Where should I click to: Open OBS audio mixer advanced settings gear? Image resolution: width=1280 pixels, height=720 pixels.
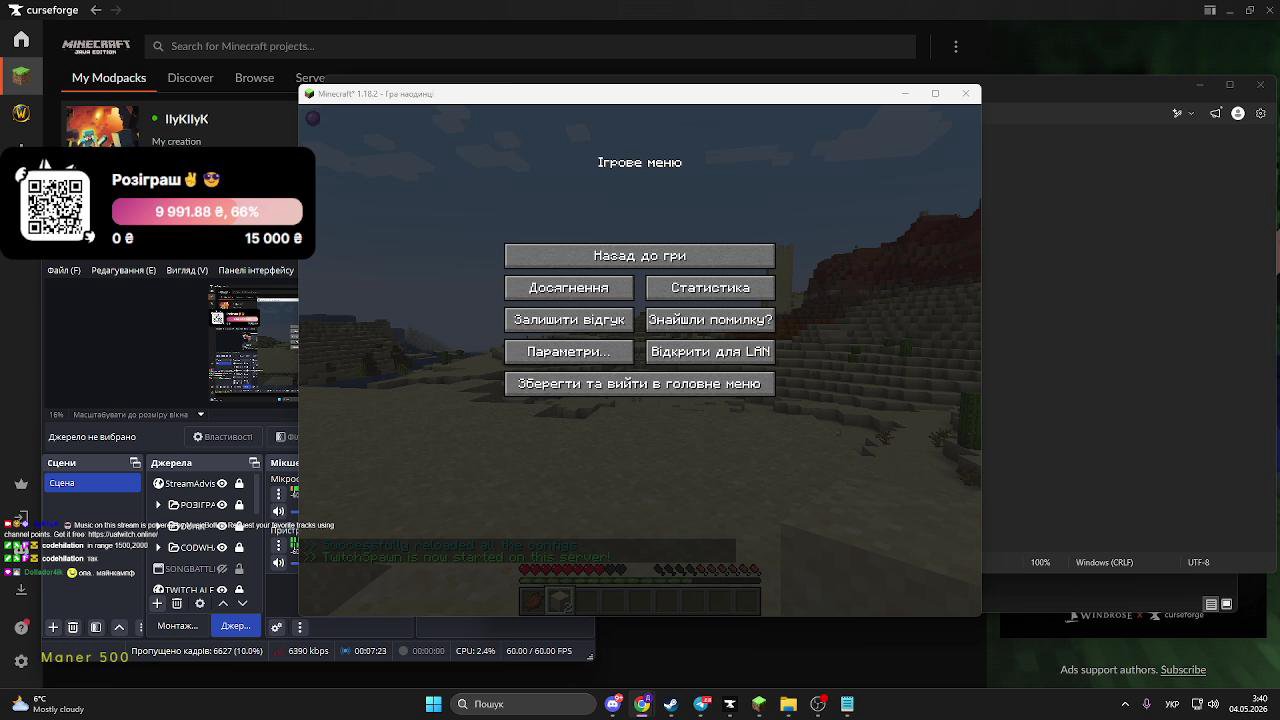(x=276, y=627)
